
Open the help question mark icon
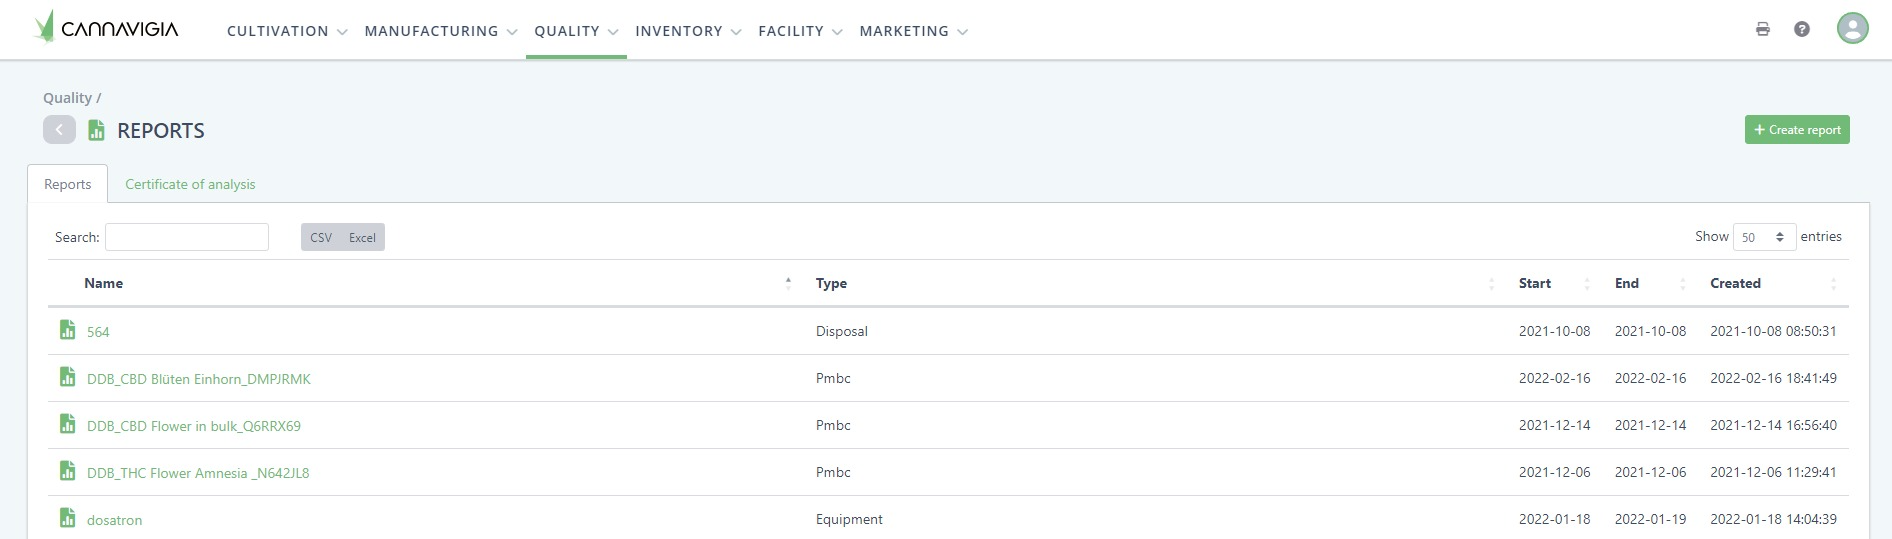tap(1801, 29)
